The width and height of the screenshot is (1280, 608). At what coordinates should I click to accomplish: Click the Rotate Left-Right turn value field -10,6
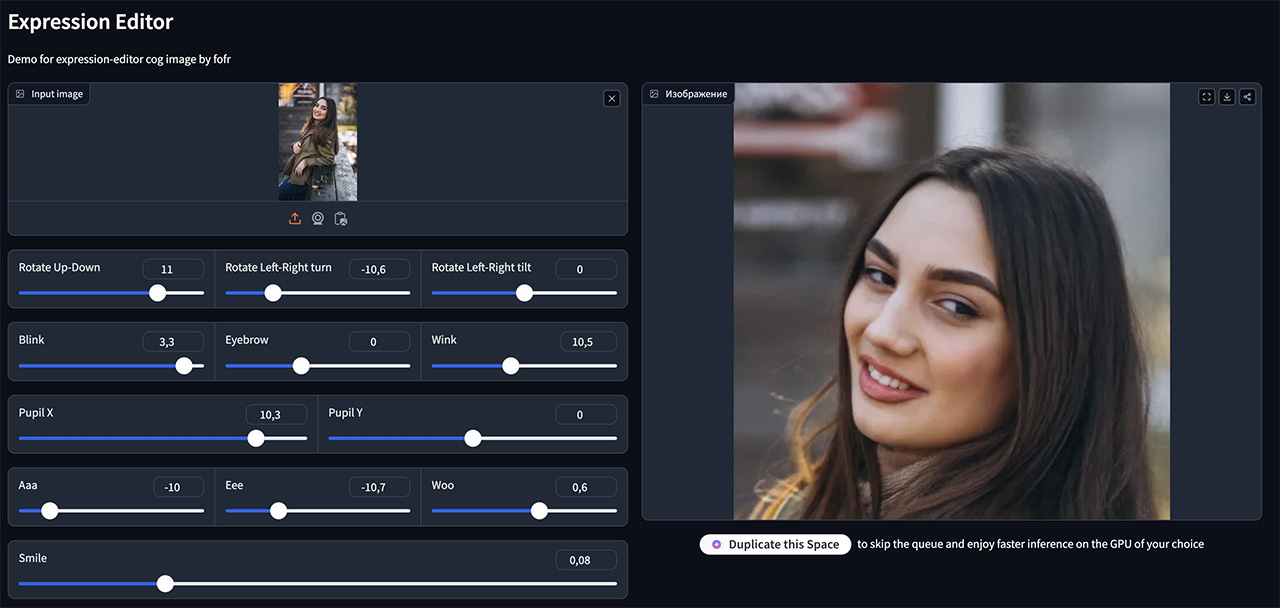point(380,269)
